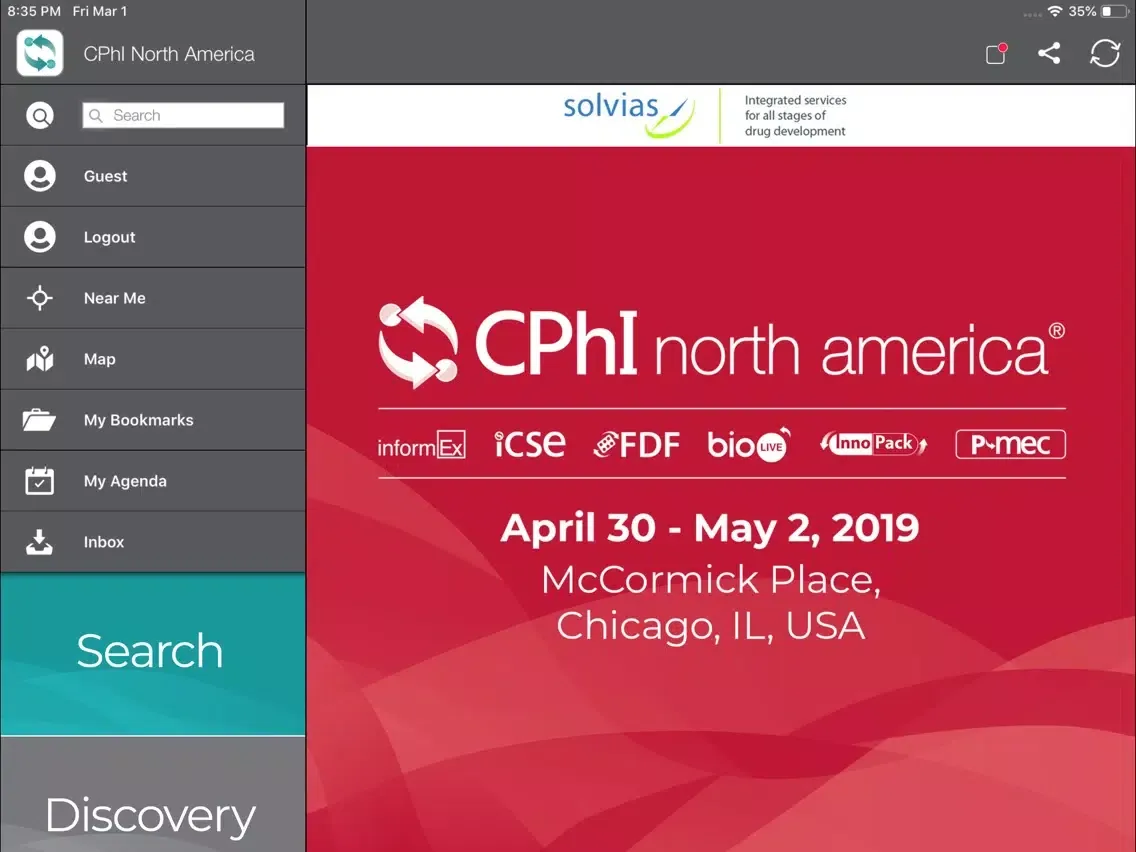
Task: Click the 8:35 PM clock in status bar
Action: point(34,12)
